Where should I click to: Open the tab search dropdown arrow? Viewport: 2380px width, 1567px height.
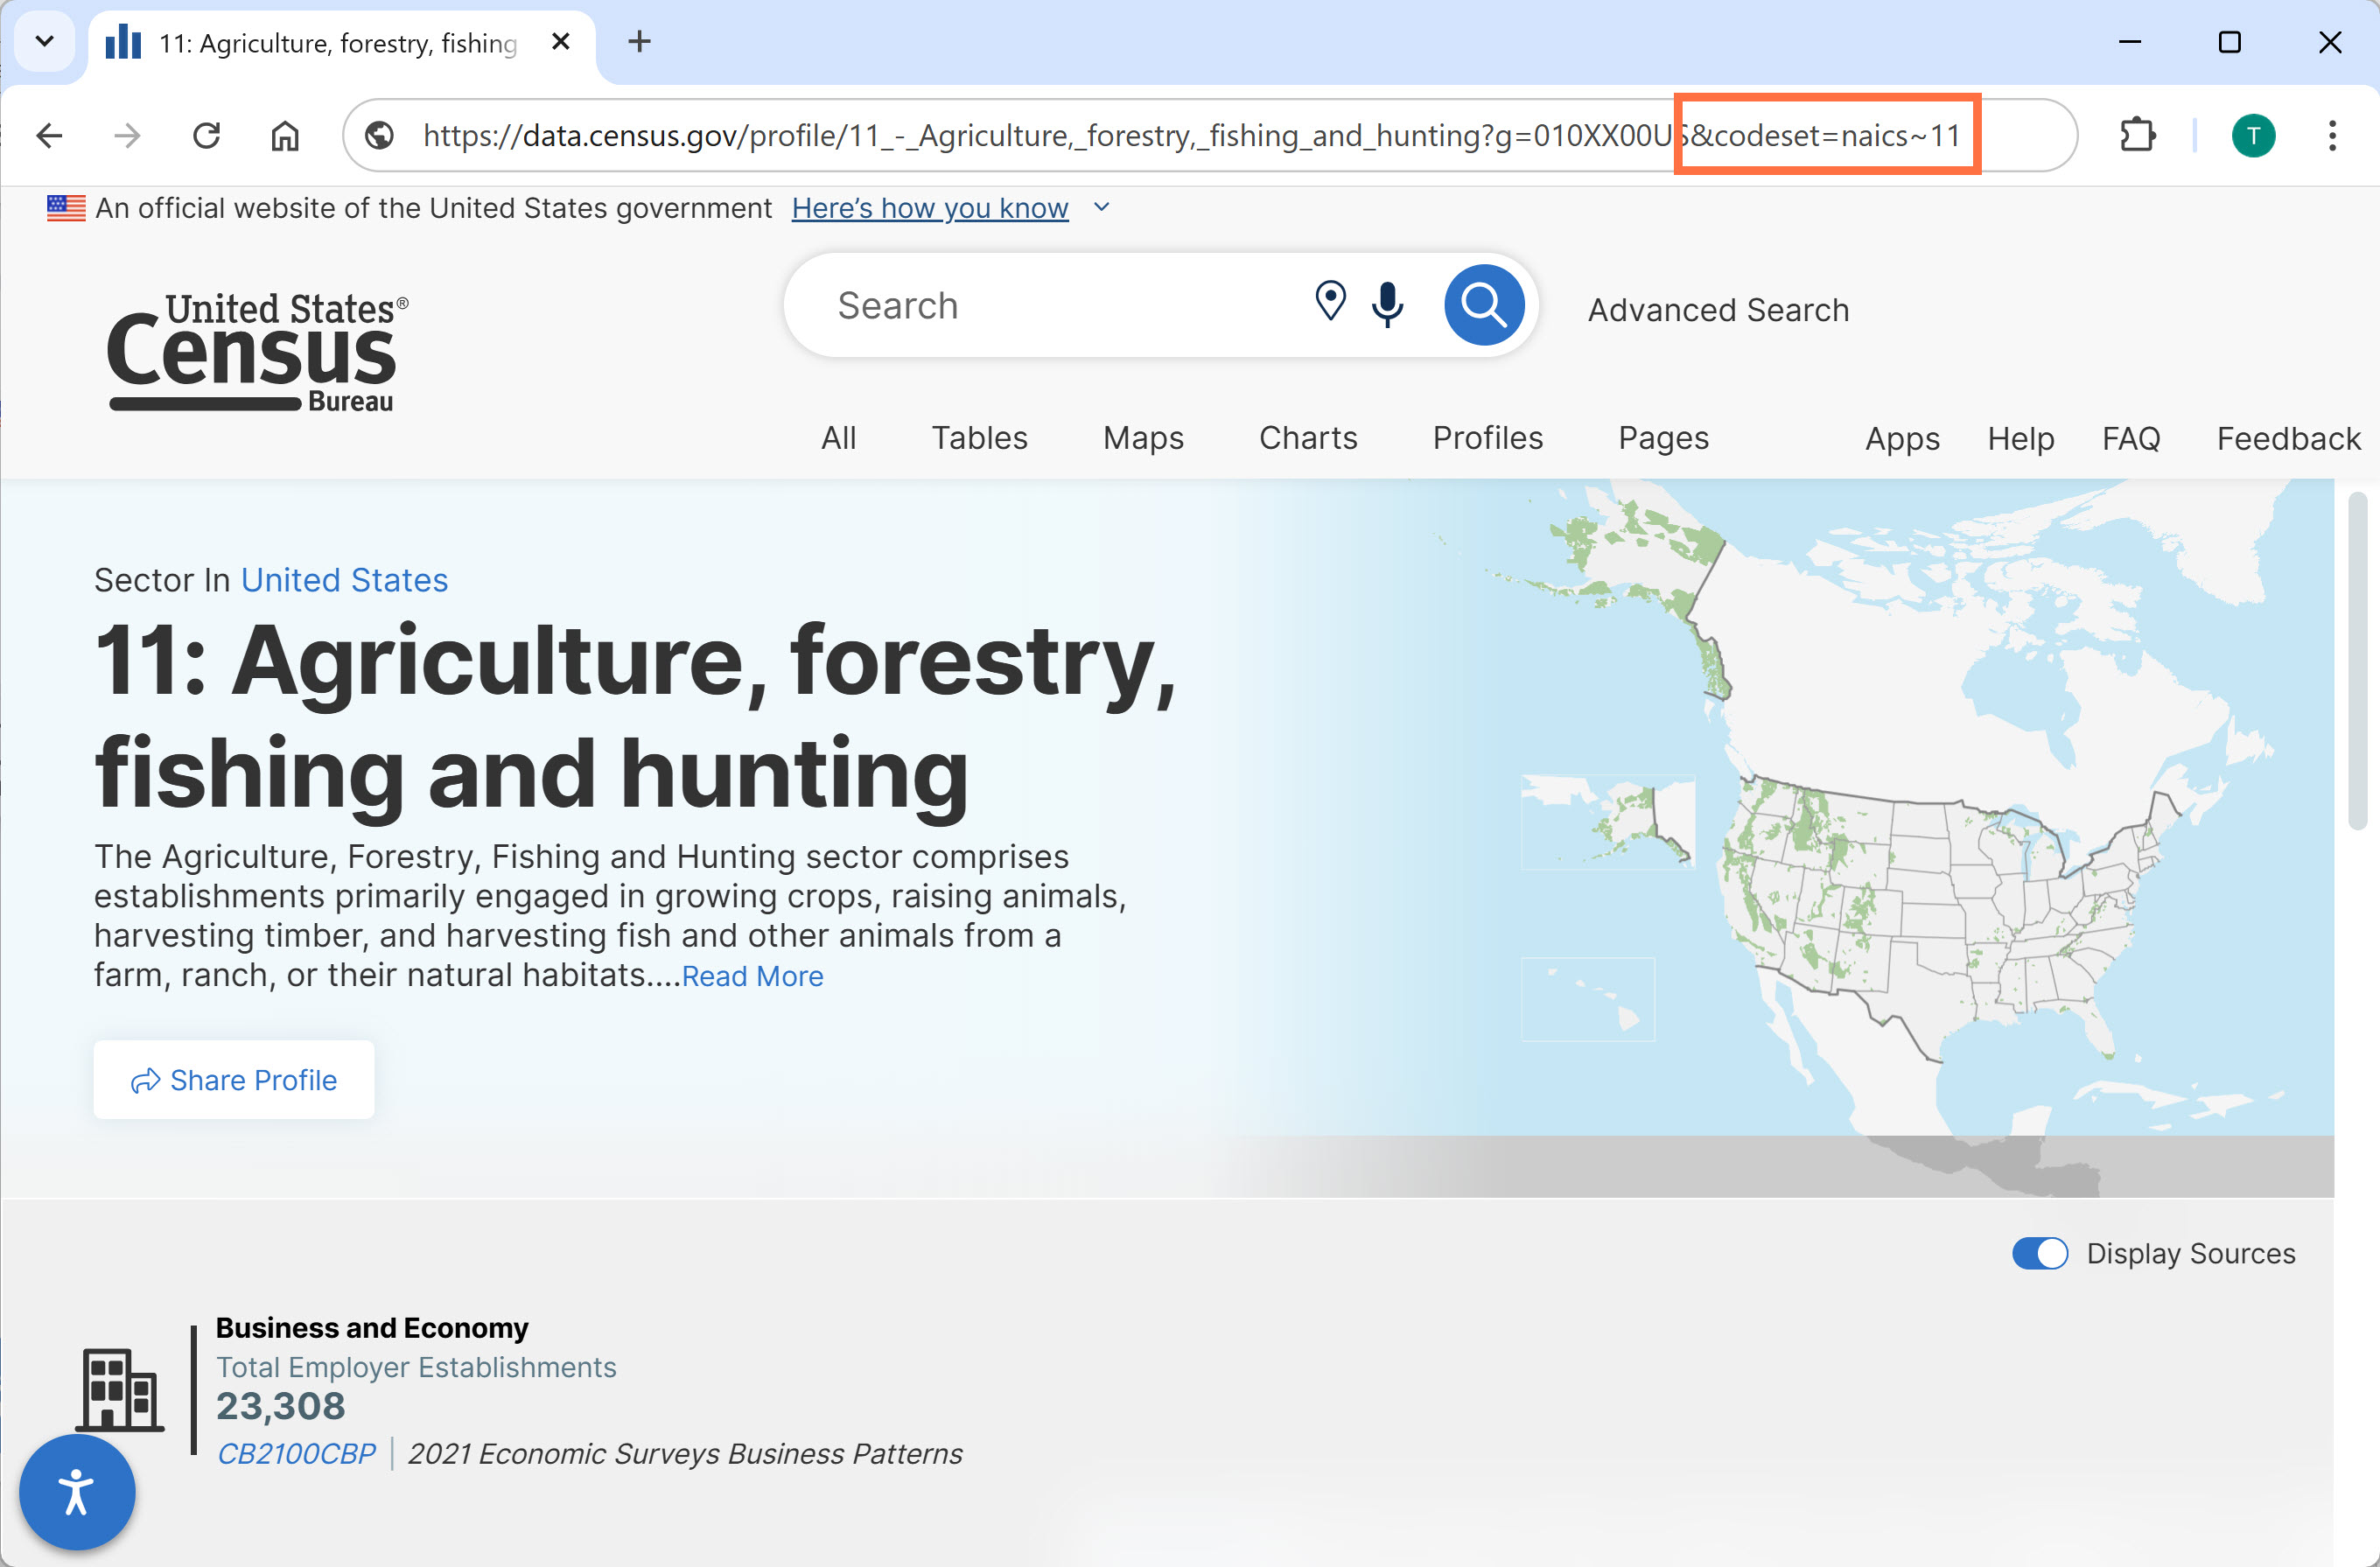(44, 41)
